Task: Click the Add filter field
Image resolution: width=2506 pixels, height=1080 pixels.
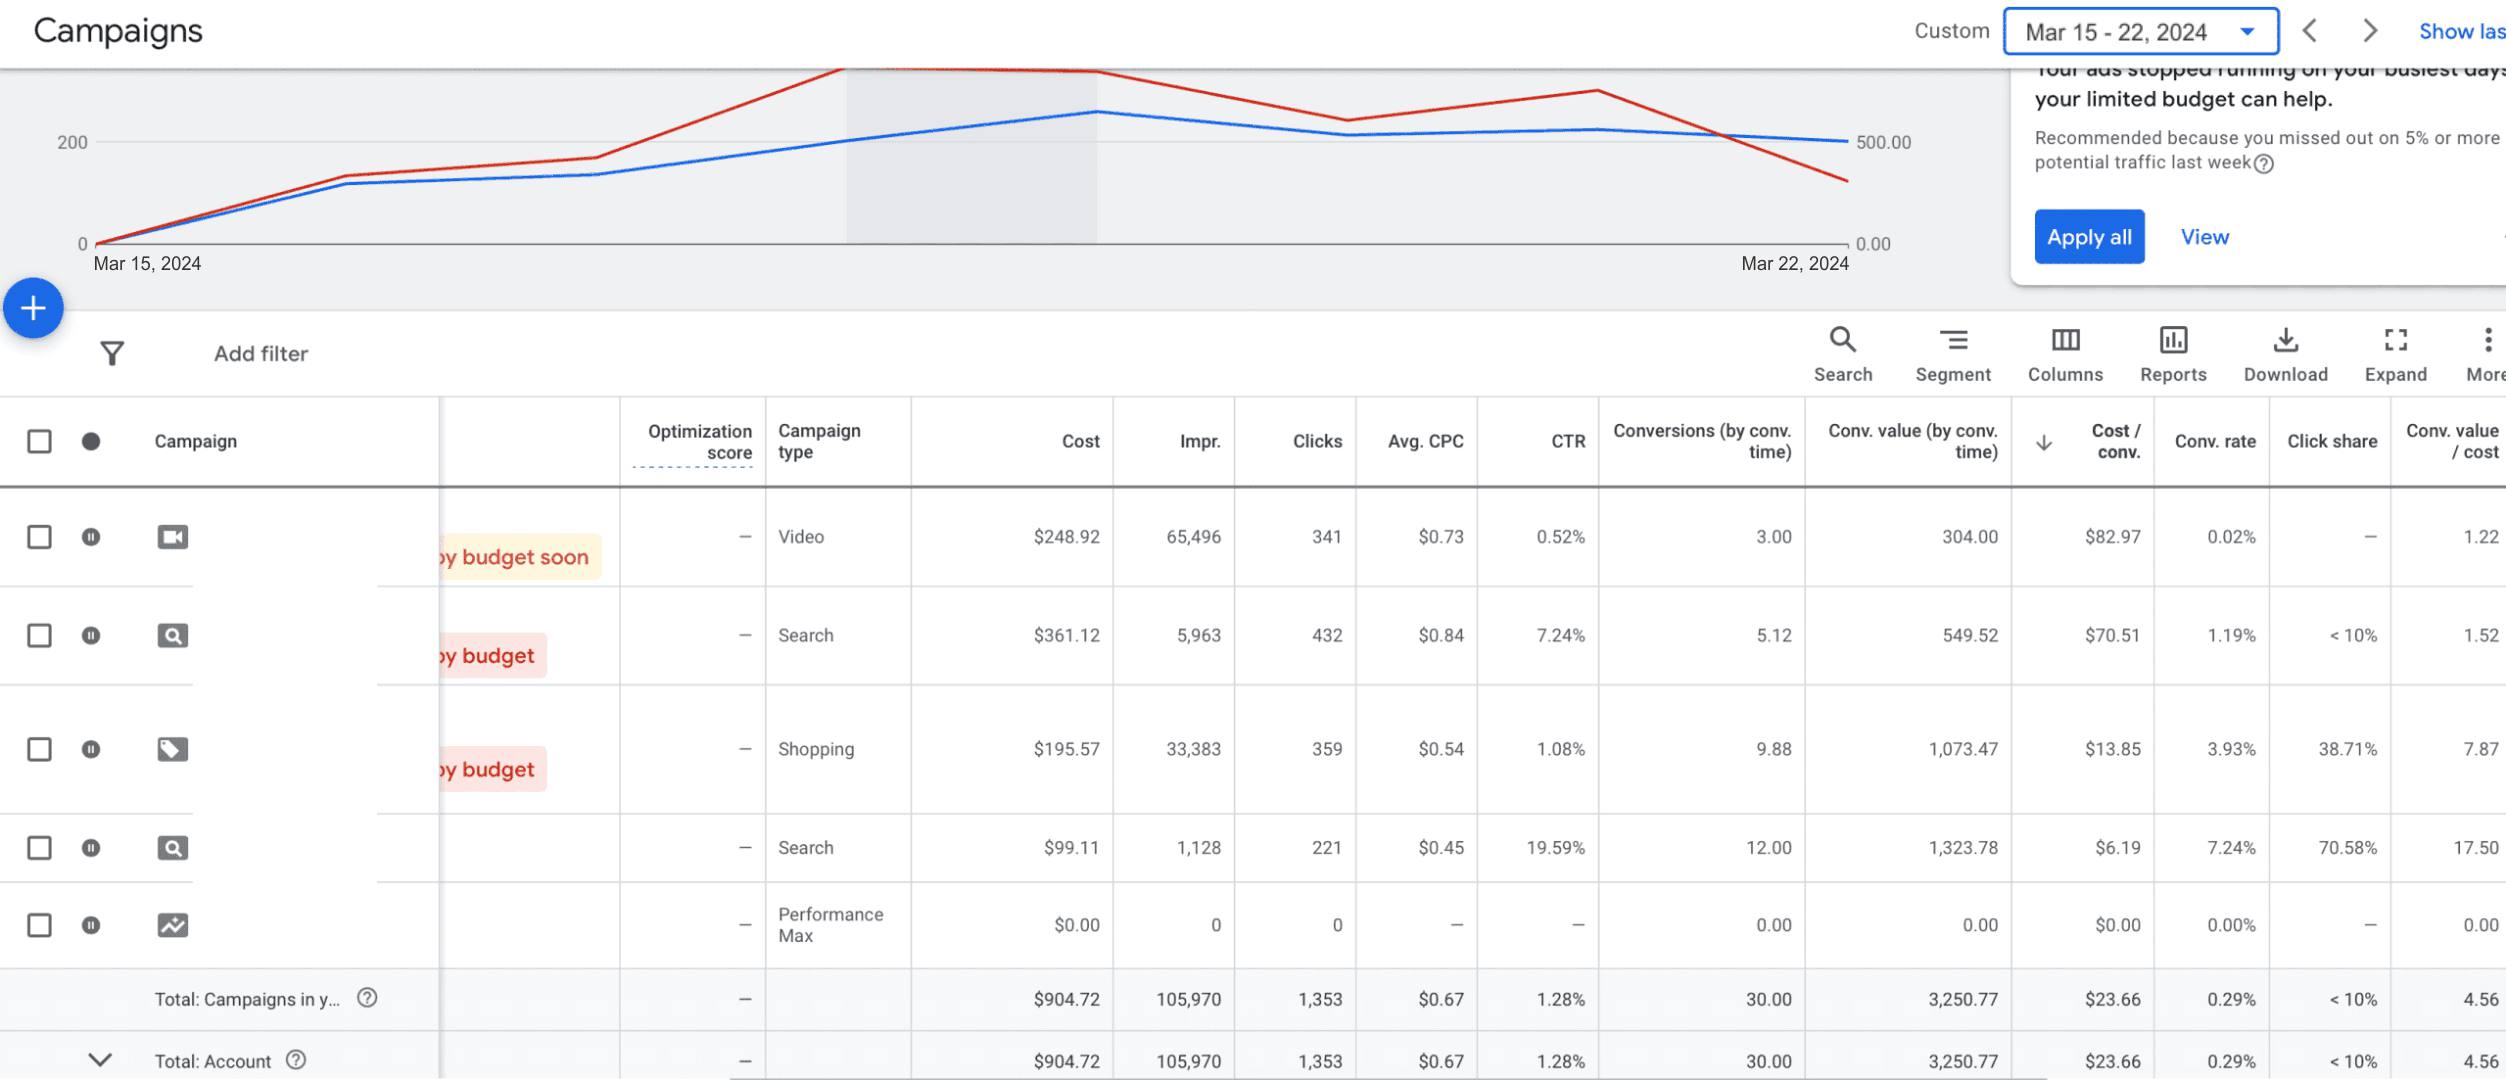Action: [261, 353]
